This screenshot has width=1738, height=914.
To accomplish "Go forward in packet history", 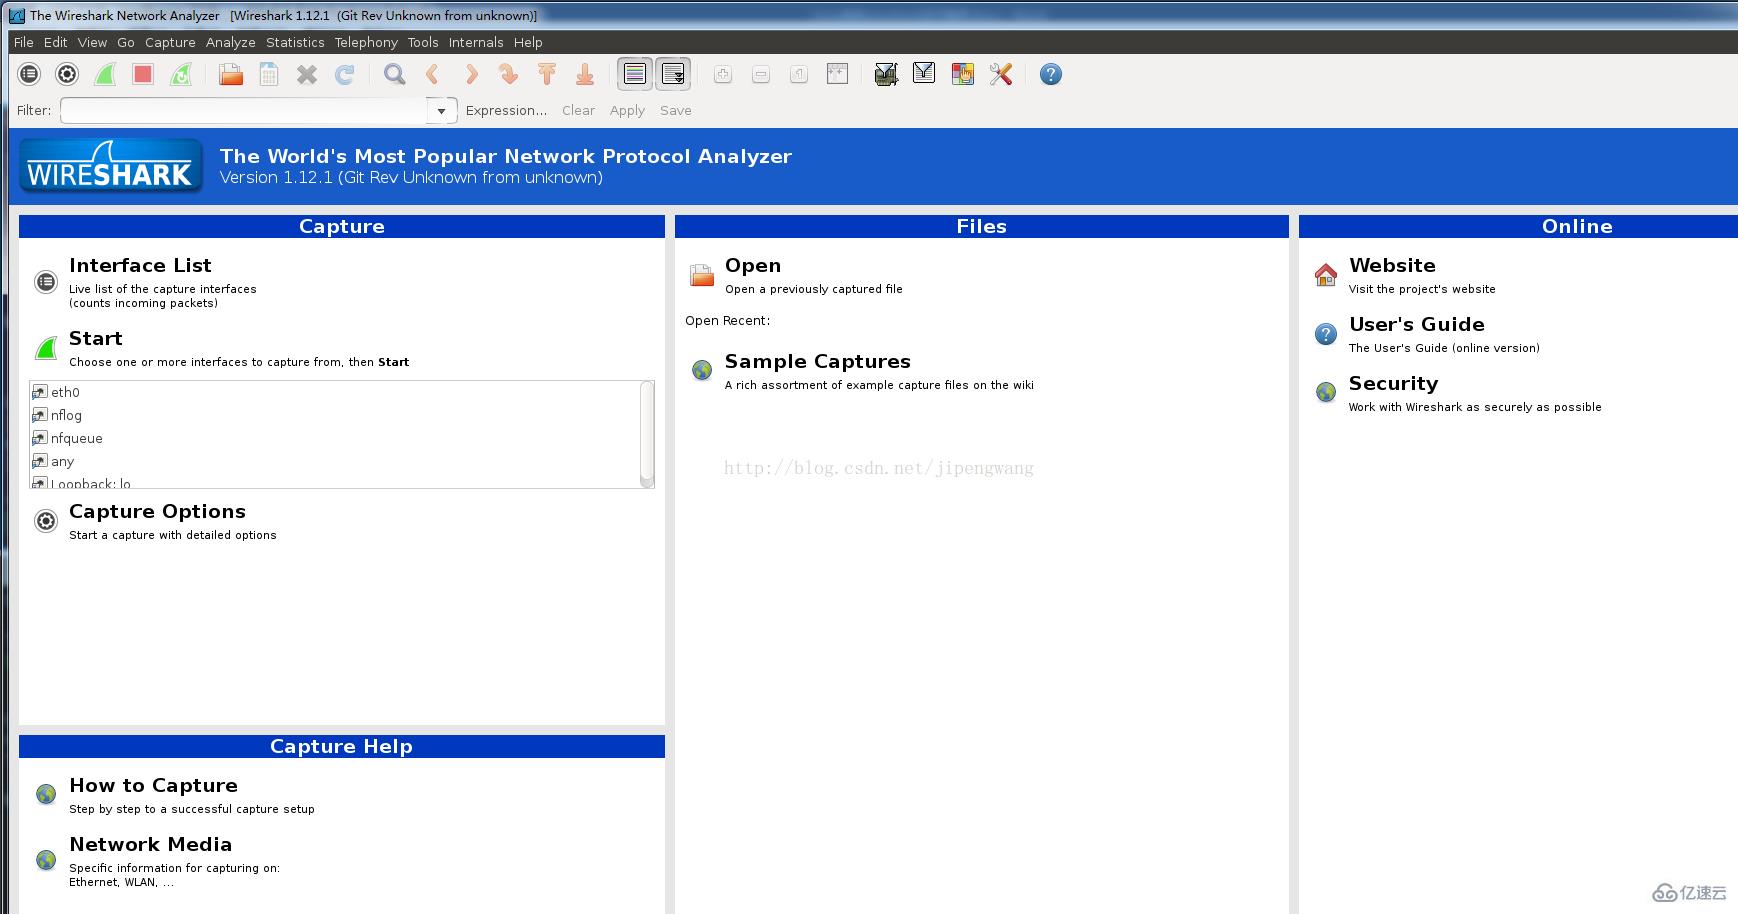I will (x=471, y=74).
